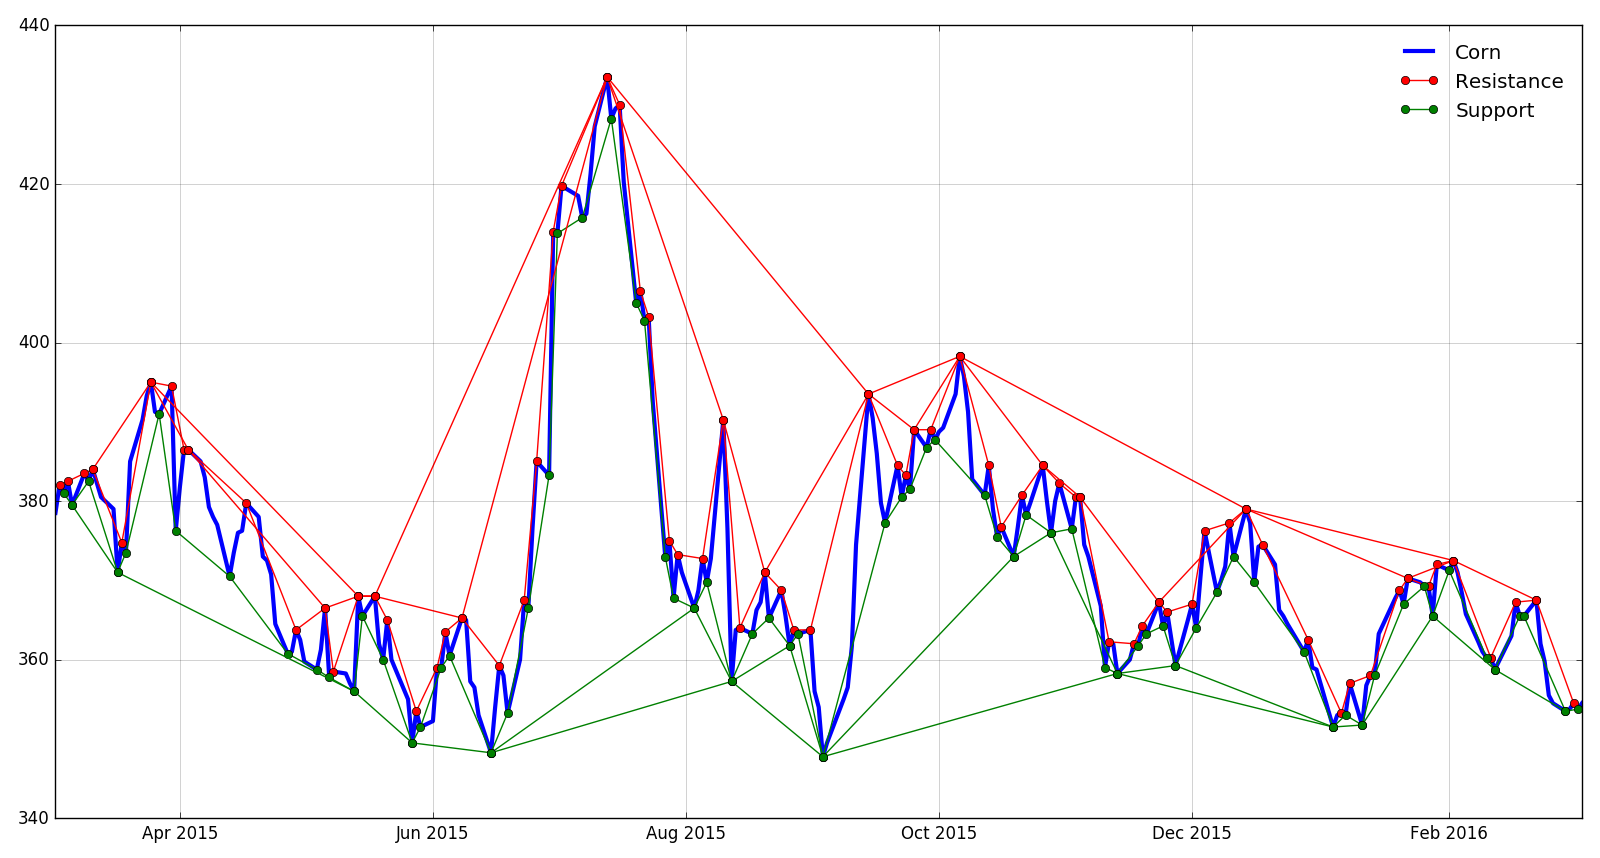Click the red Resistance legend marker
This screenshot has width=1600, height=858.
coord(1419,80)
